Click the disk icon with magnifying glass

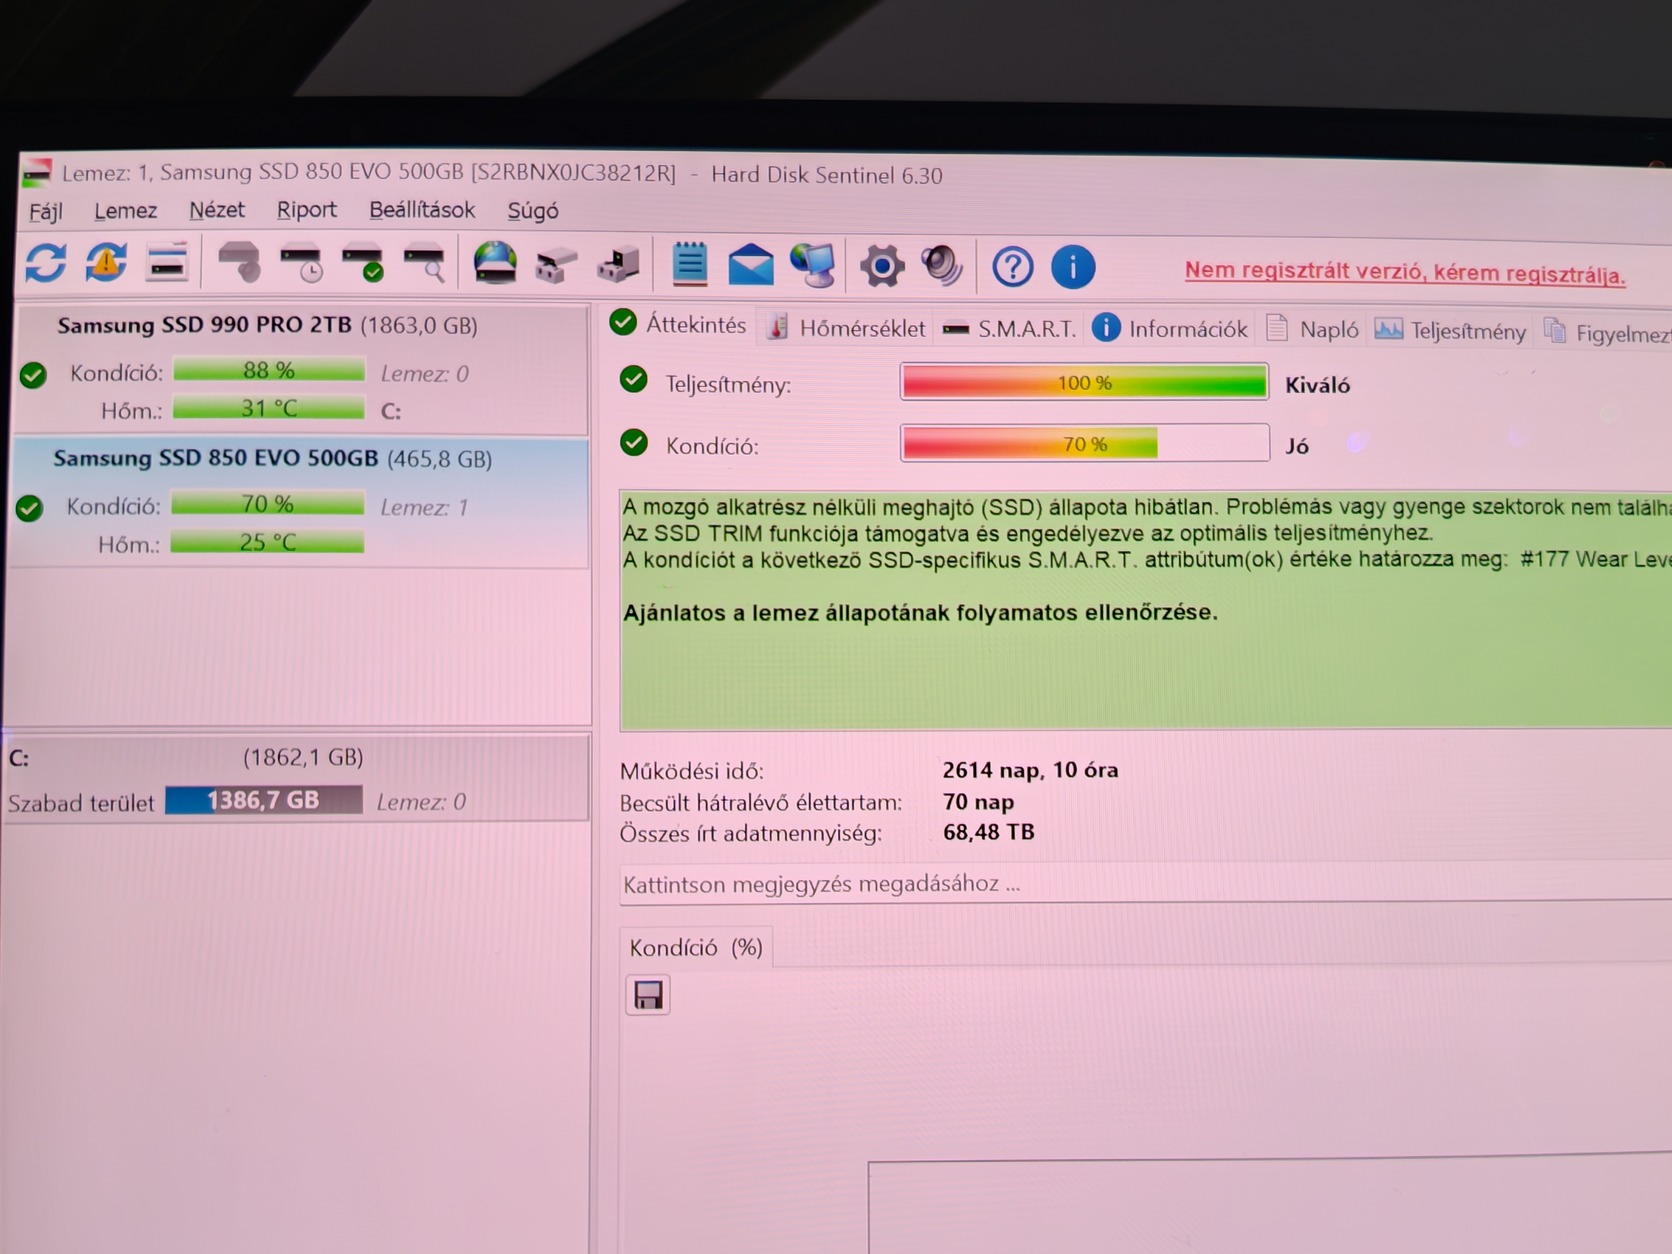pos(424,264)
